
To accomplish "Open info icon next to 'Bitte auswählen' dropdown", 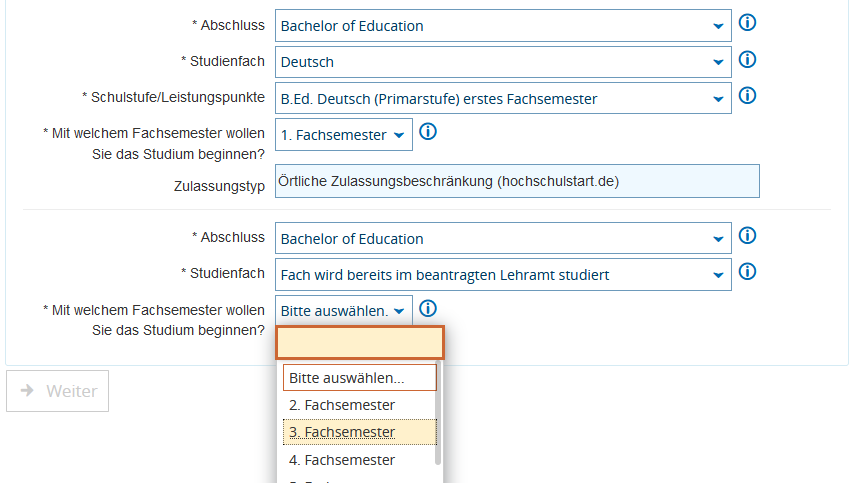I will click(x=428, y=309).
